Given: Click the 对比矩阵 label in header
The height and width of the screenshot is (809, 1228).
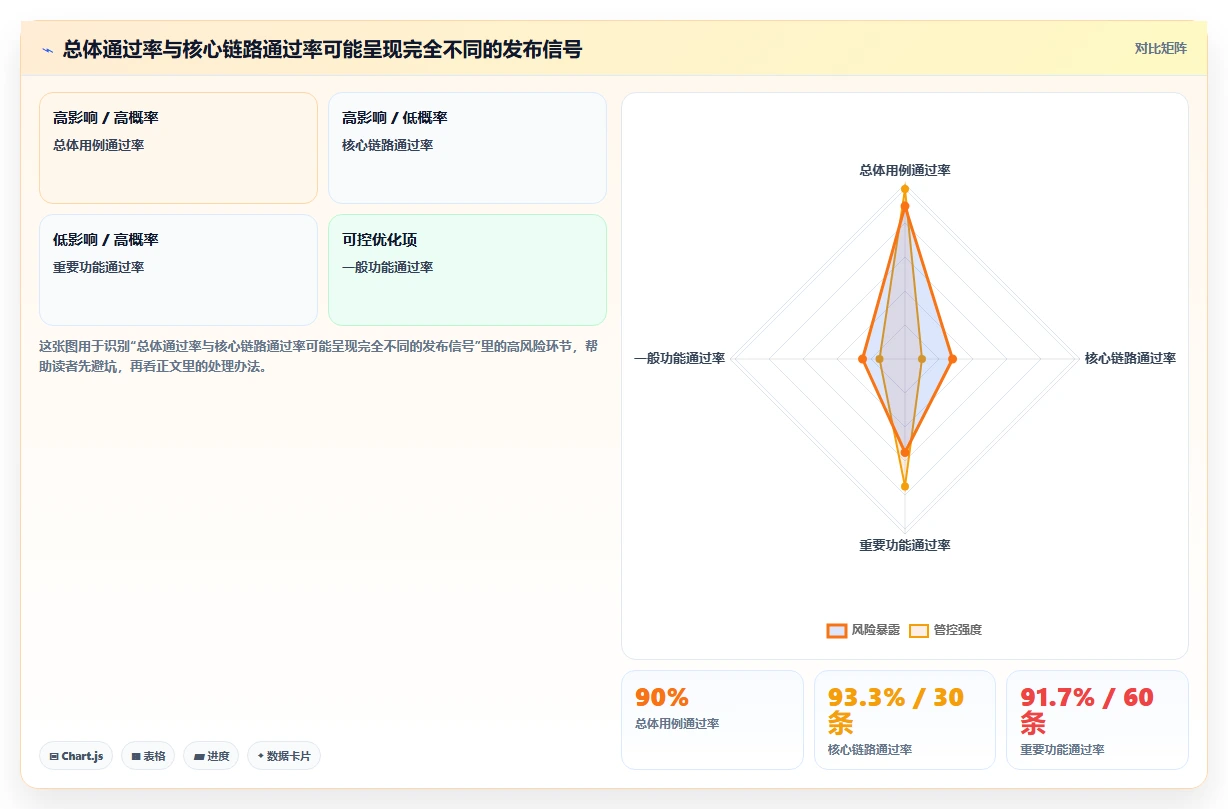Looking at the screenshot, I should click(x=1160, y=48).
